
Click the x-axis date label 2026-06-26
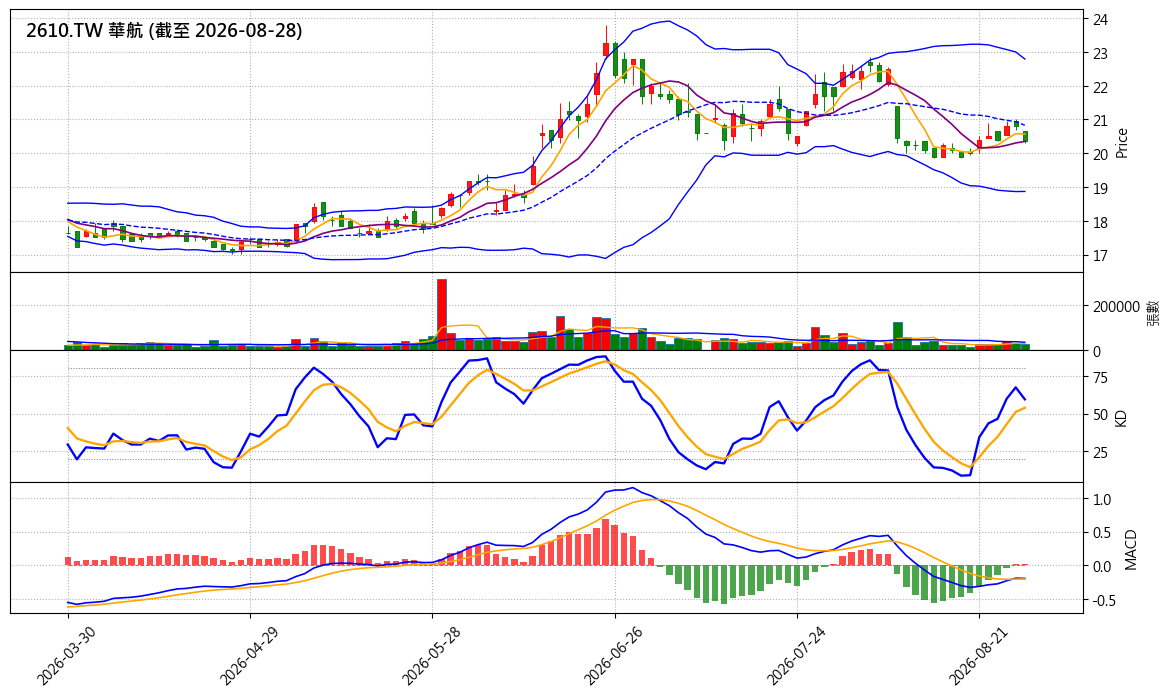click(613, 657)
